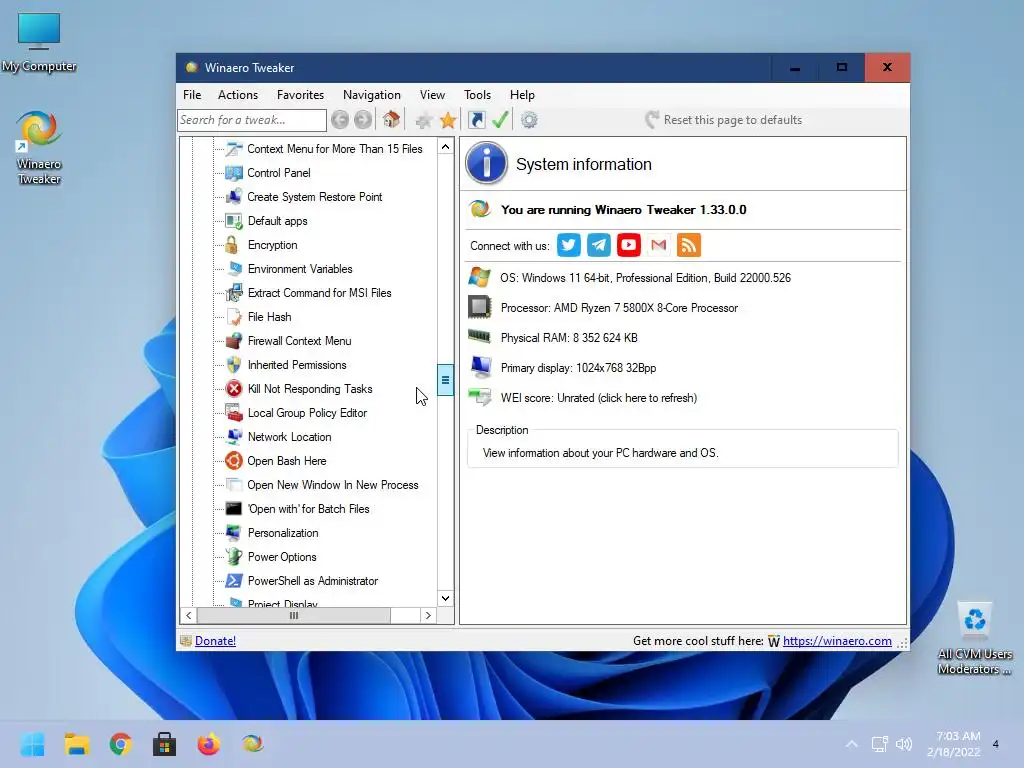The image size is (1024, 768).
Task: Select Personalization tree item
Action: click(x=283, y=533)
